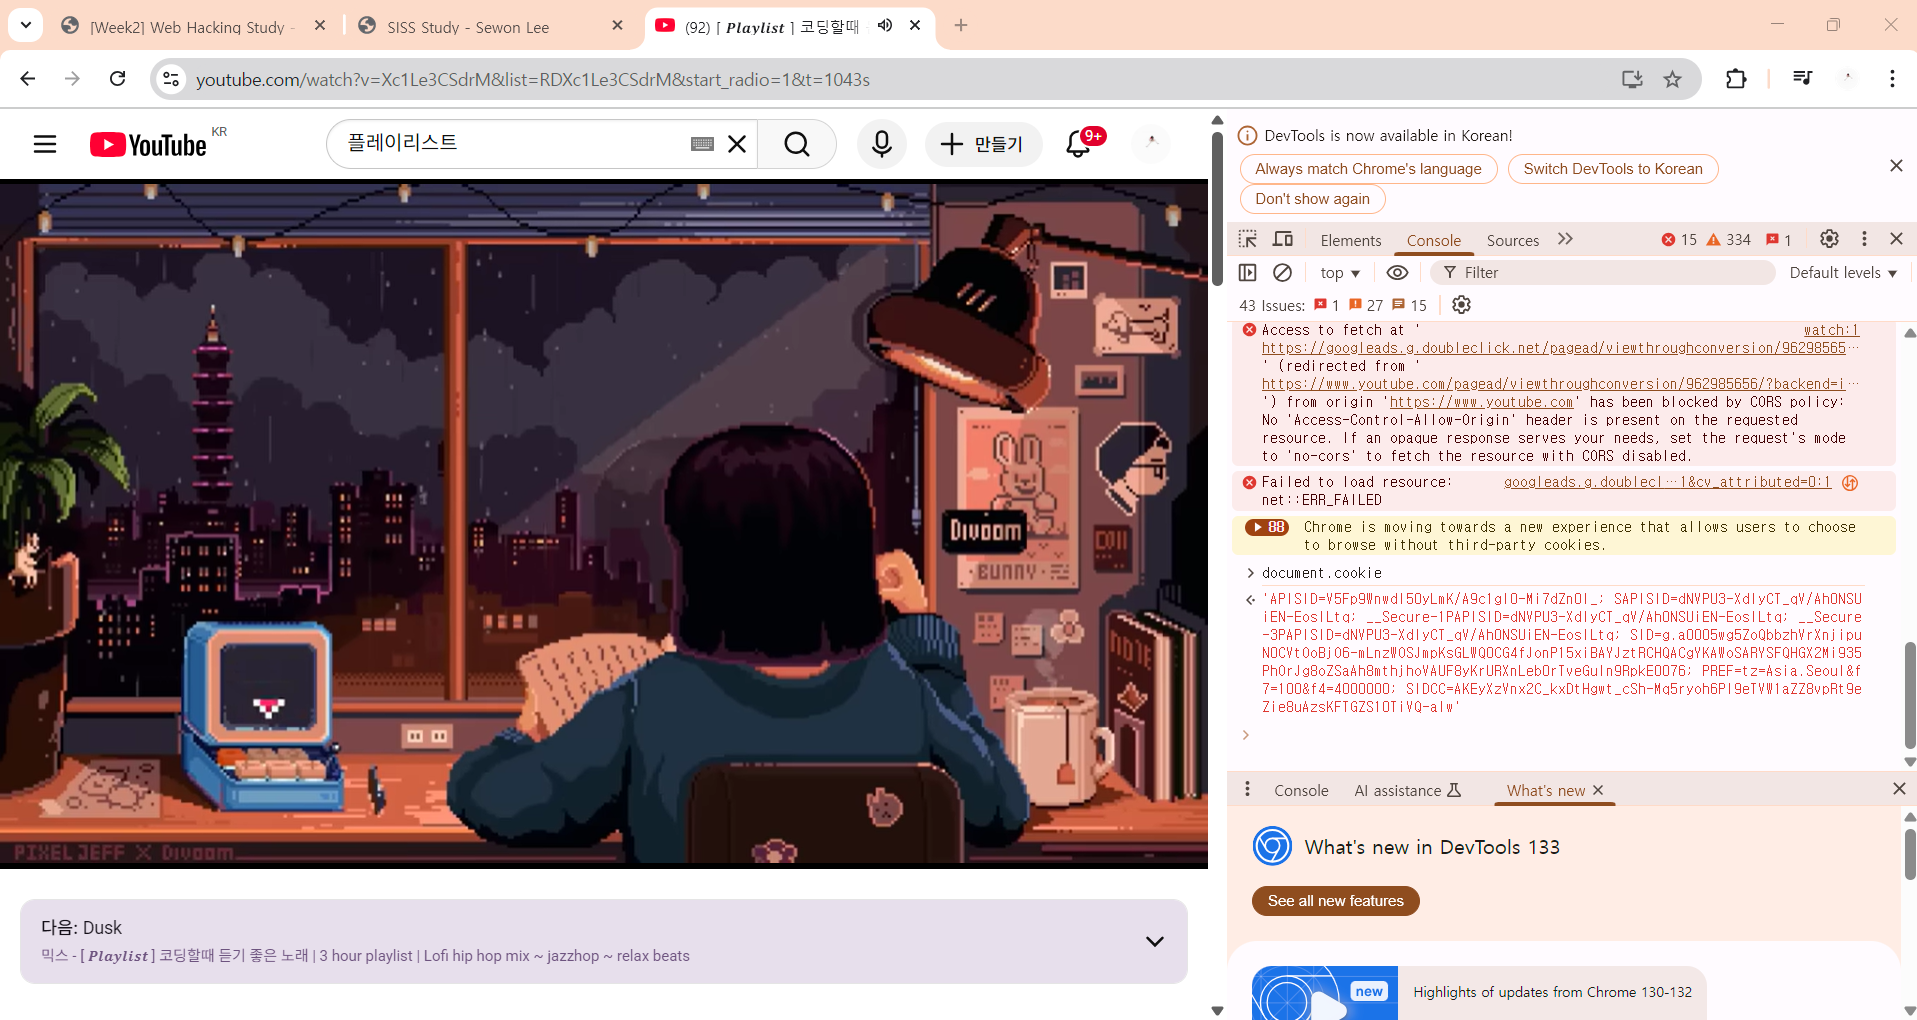The width and height of the screenshot is (1917, 1020).
Task: Click Switch DevTools to Korean button
Action: [1612, 169]
